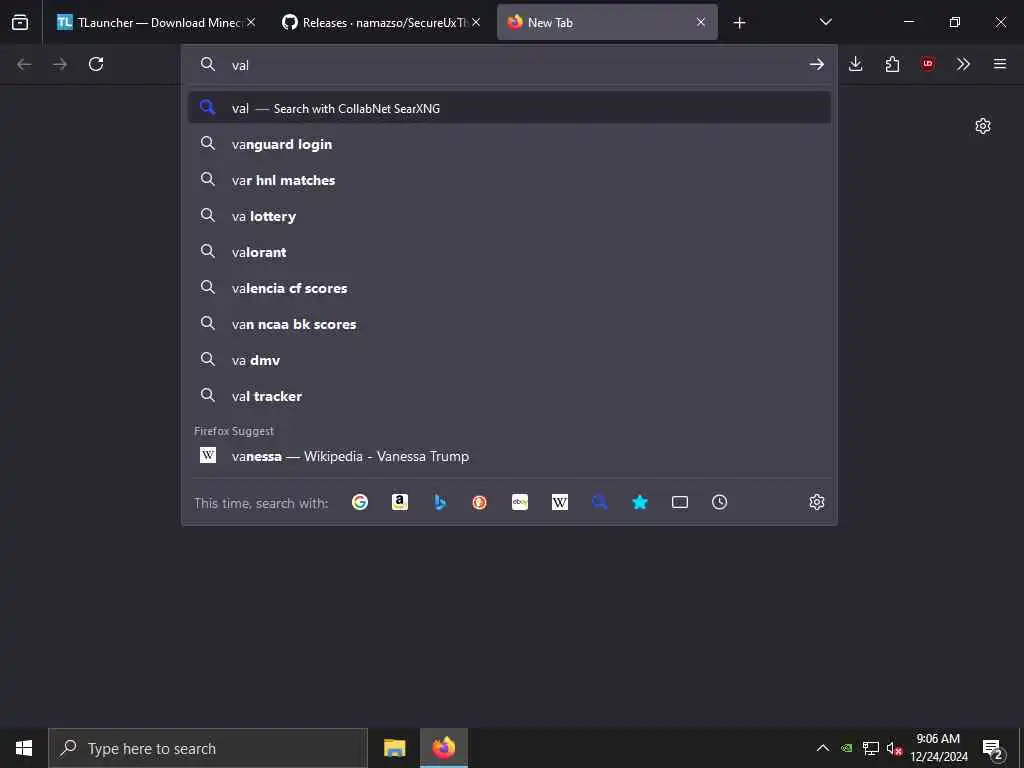The image size is (1024, 768).
Task: Choose 'val tracker' suggestion
Action: click(x=509, y=395)
